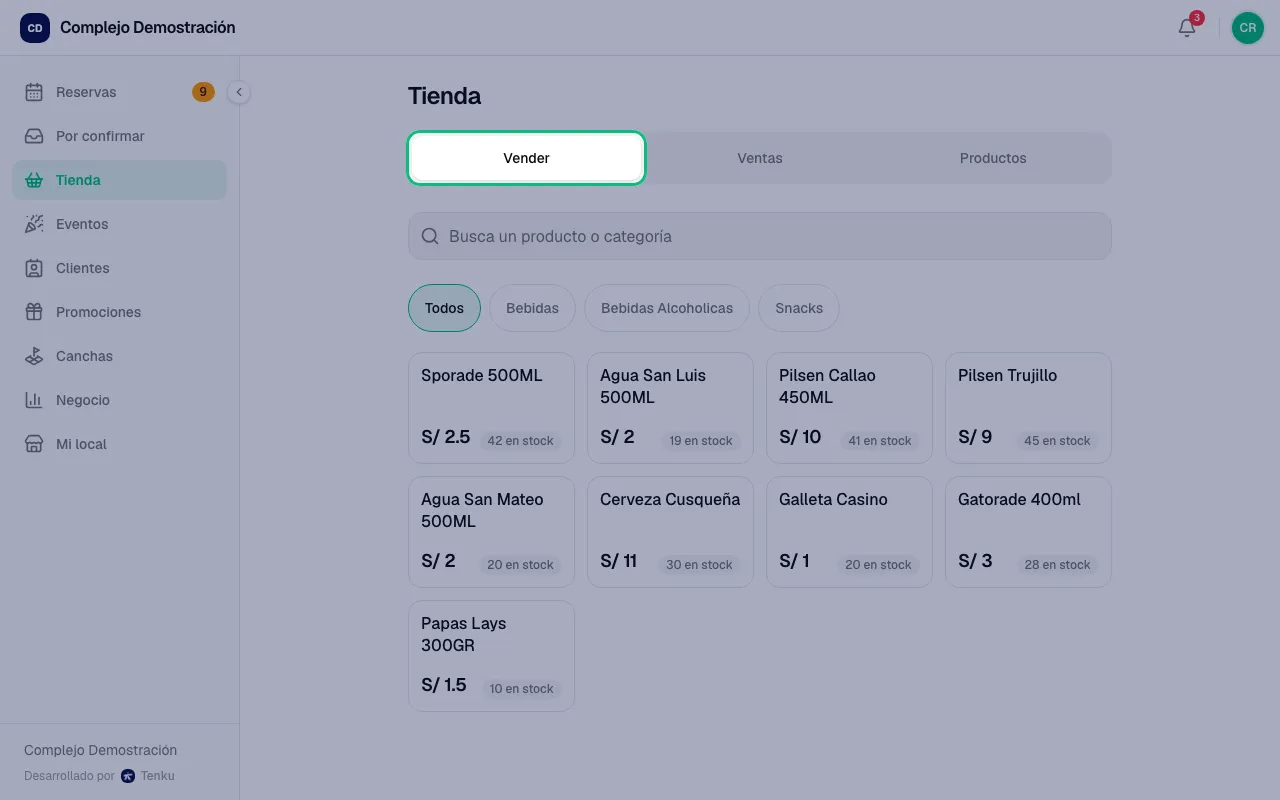Click the search magnifier icon
Image resolution: width=1280 pixels, height=800 pixels.
pos(431,236)
